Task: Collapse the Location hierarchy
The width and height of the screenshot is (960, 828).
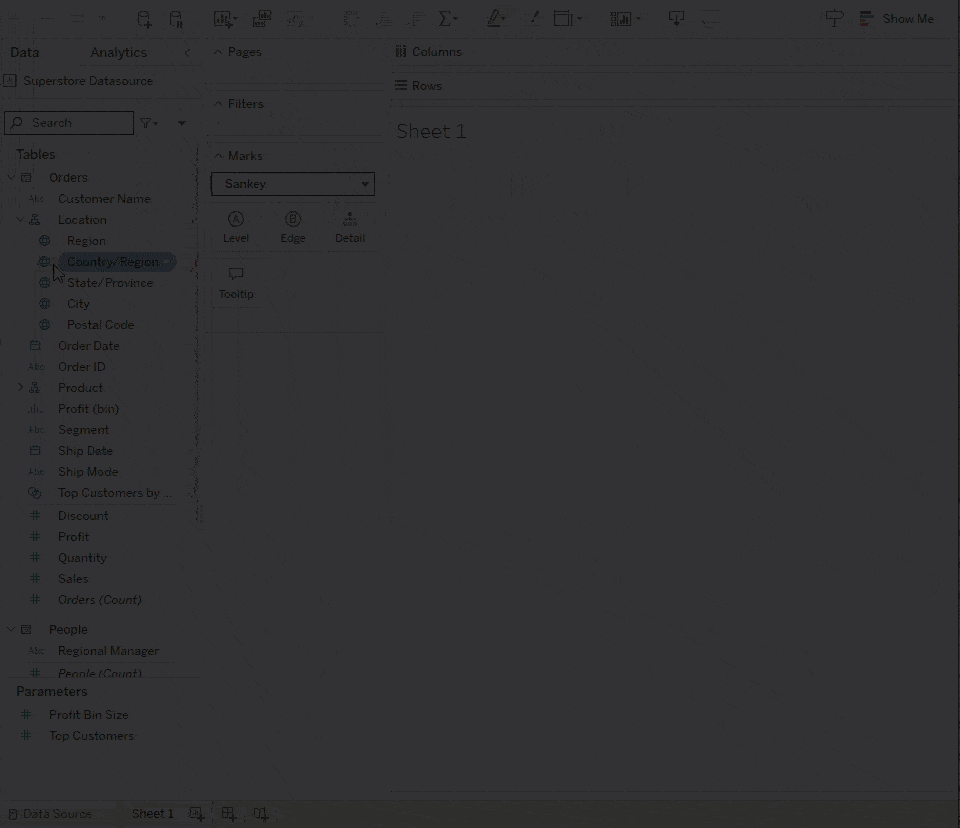Action: (20, 220)
